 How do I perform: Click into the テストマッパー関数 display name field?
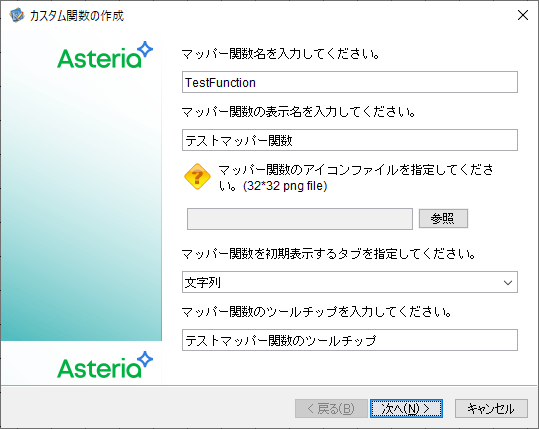click(350, 140)
